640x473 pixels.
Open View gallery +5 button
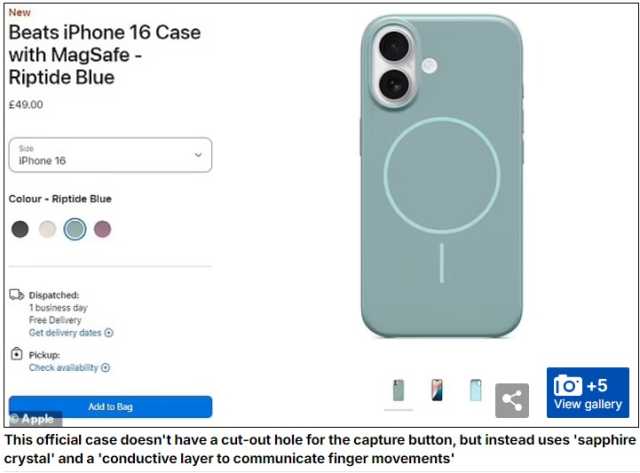588,393
